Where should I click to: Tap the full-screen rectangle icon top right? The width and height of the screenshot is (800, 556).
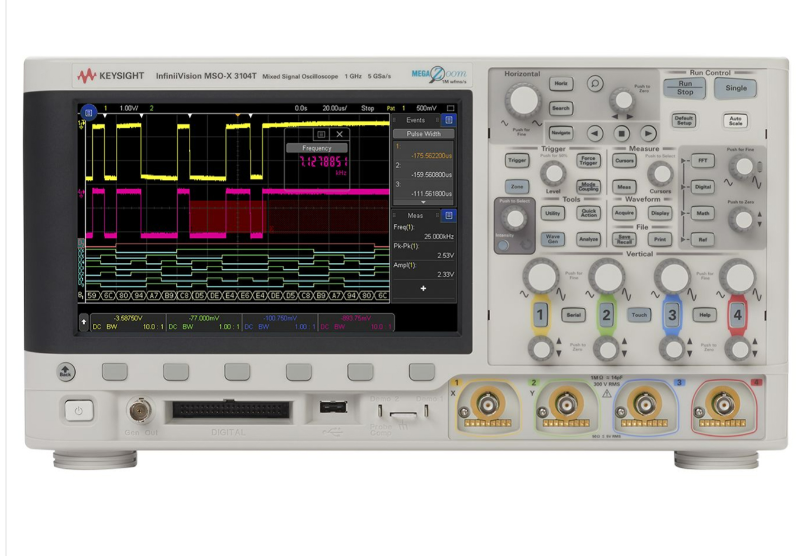pyautogui.click(x=451, y=108)
